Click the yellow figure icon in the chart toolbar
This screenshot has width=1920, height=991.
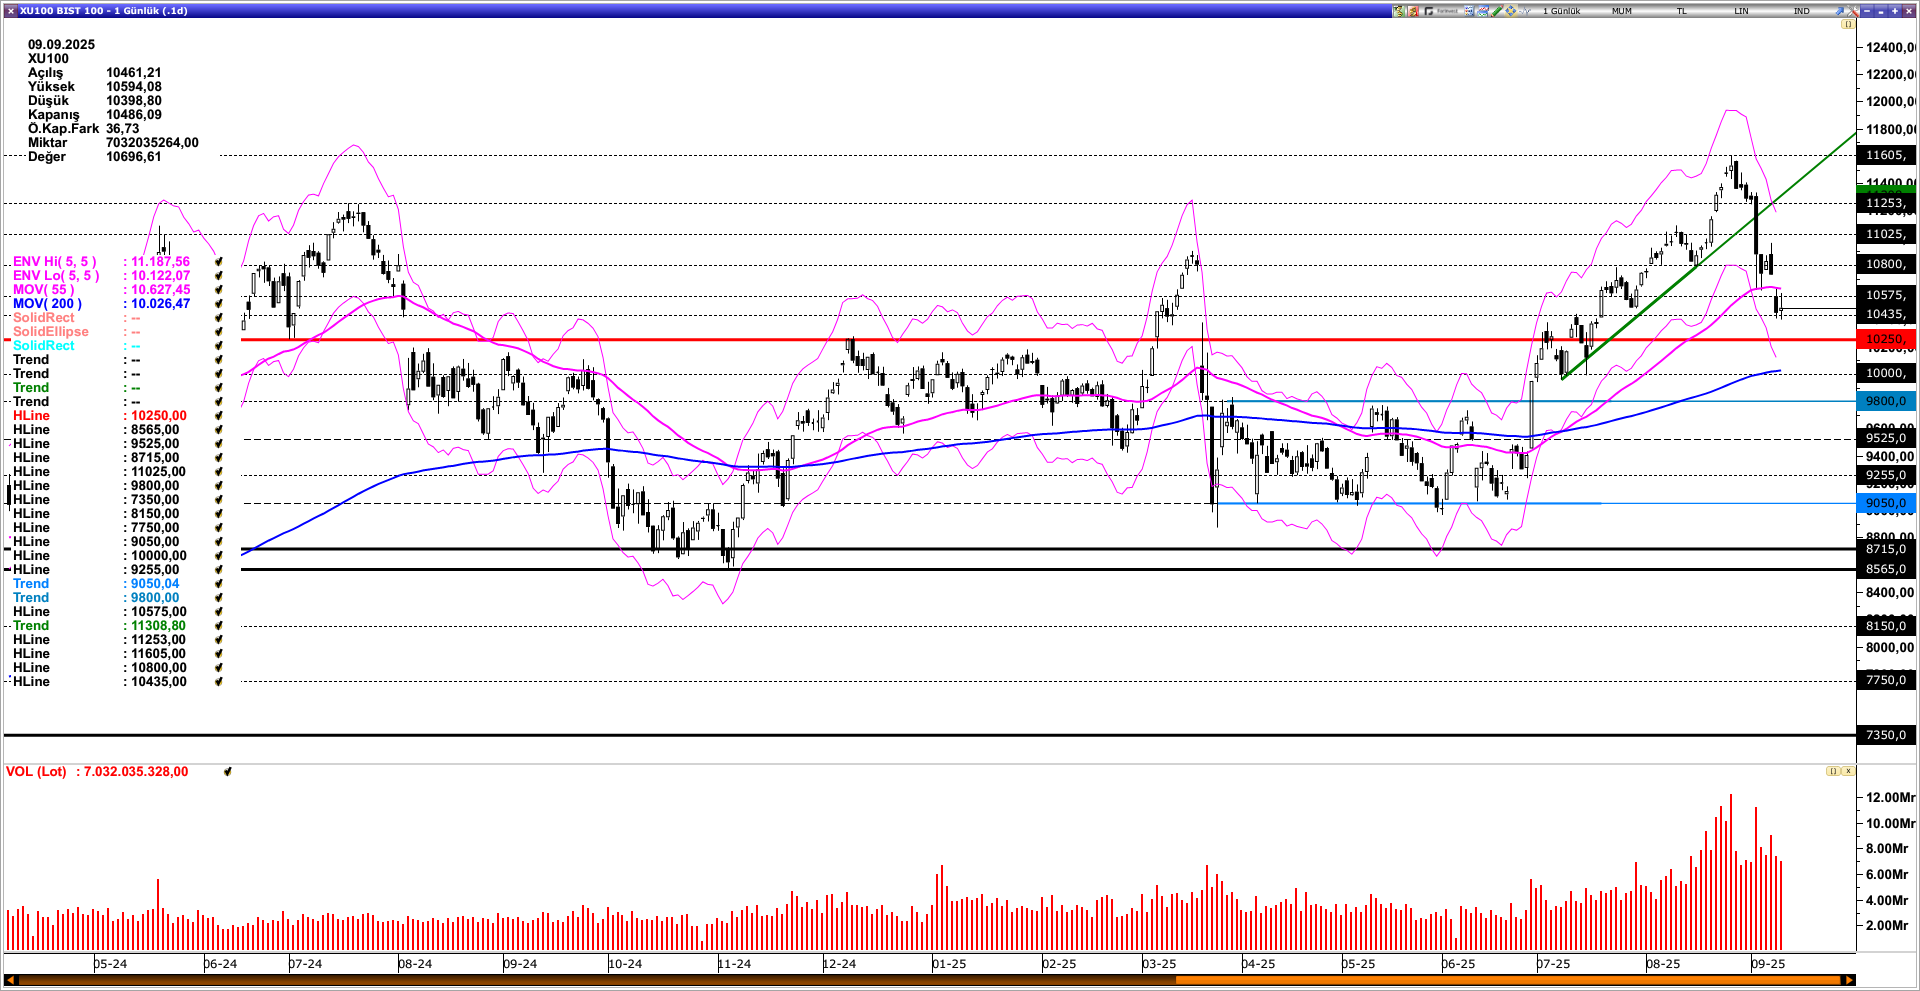[1398, 11]
